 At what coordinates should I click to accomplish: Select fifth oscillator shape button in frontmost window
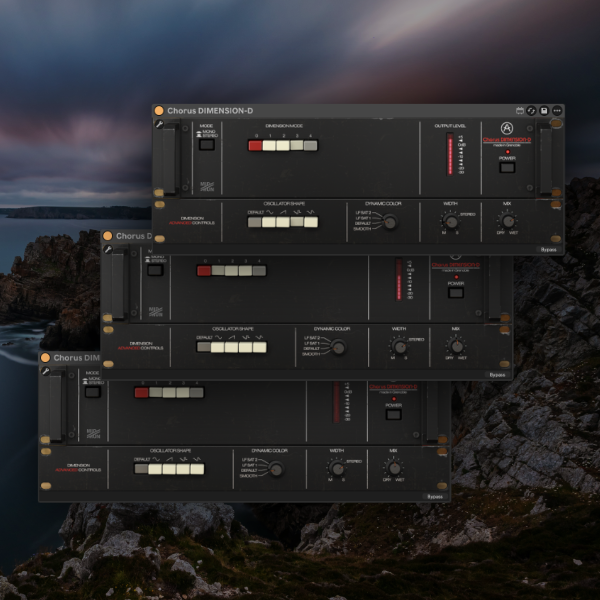(311, 222)
